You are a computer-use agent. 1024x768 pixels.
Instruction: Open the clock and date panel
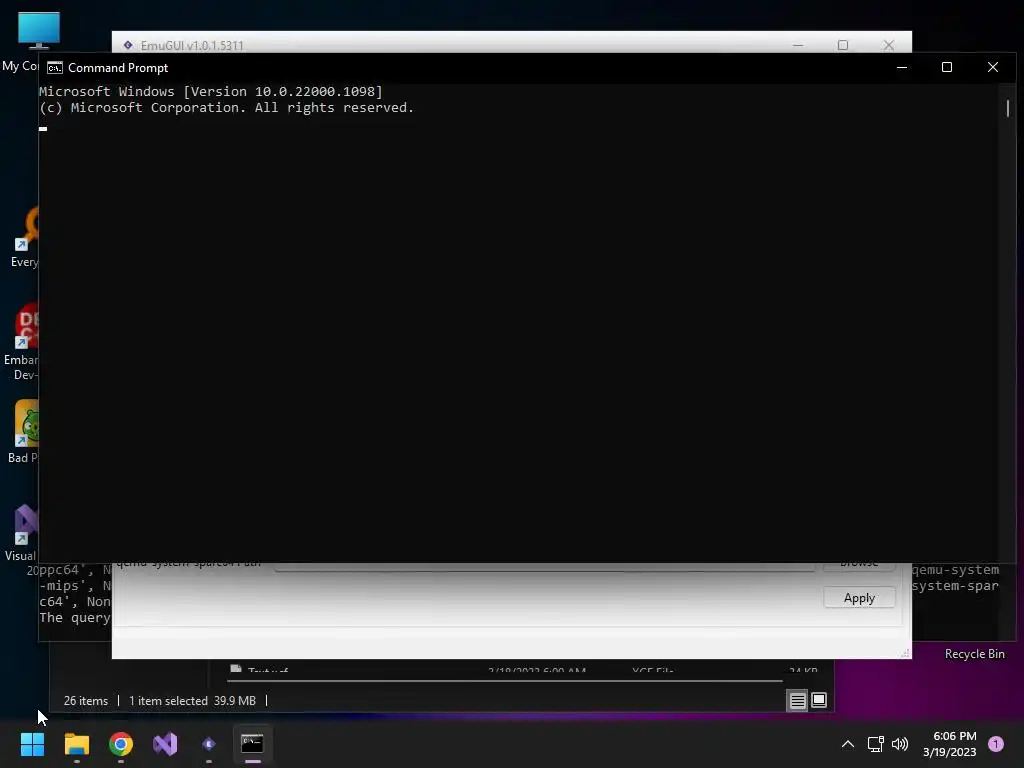click(950, 744)
